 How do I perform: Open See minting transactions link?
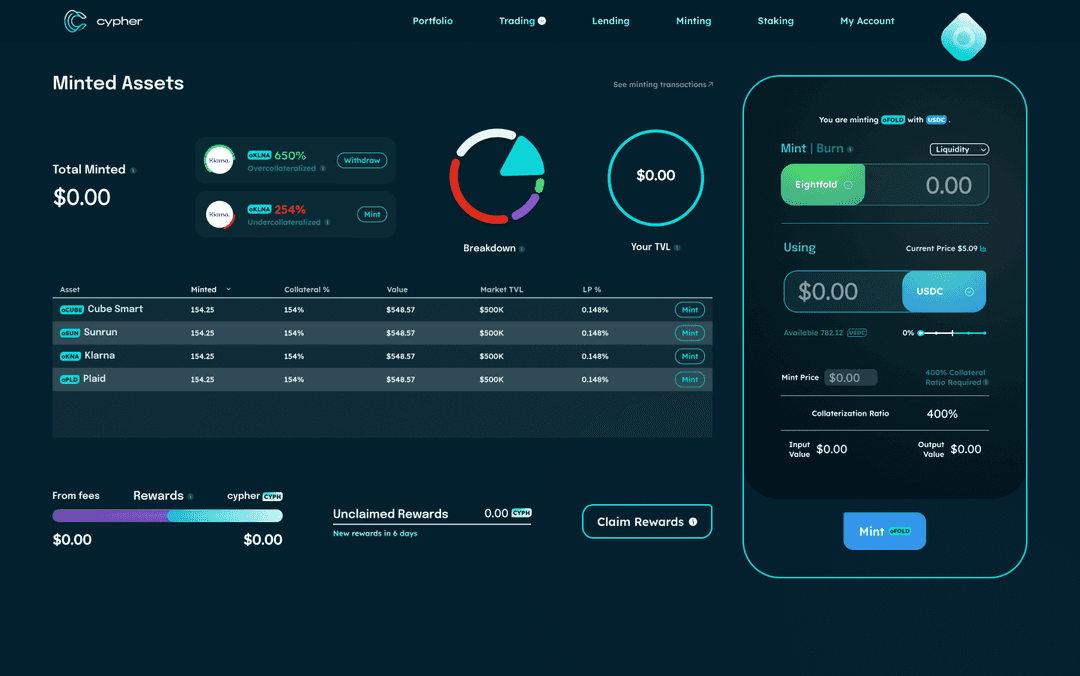point(662,85)
